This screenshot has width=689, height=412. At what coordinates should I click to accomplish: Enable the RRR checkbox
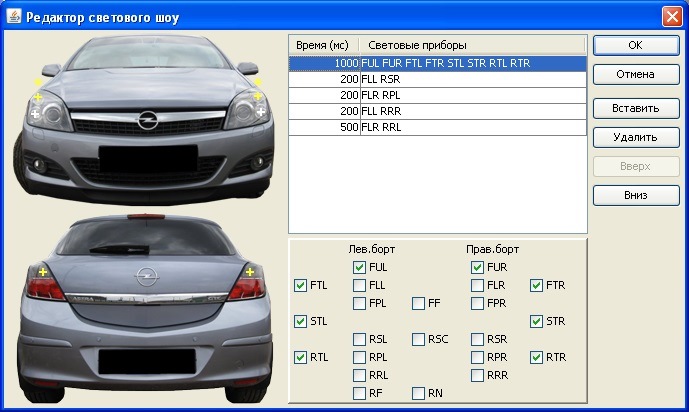477,375
